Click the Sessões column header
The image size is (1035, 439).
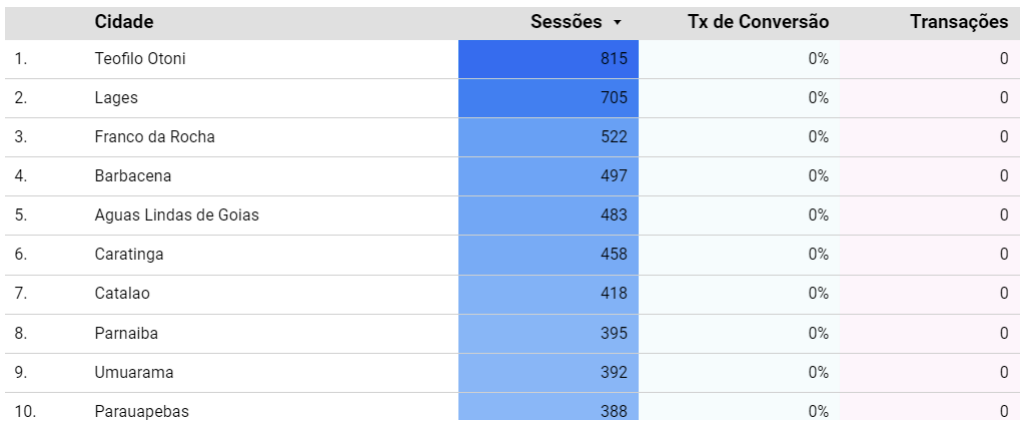coord(567,22)
